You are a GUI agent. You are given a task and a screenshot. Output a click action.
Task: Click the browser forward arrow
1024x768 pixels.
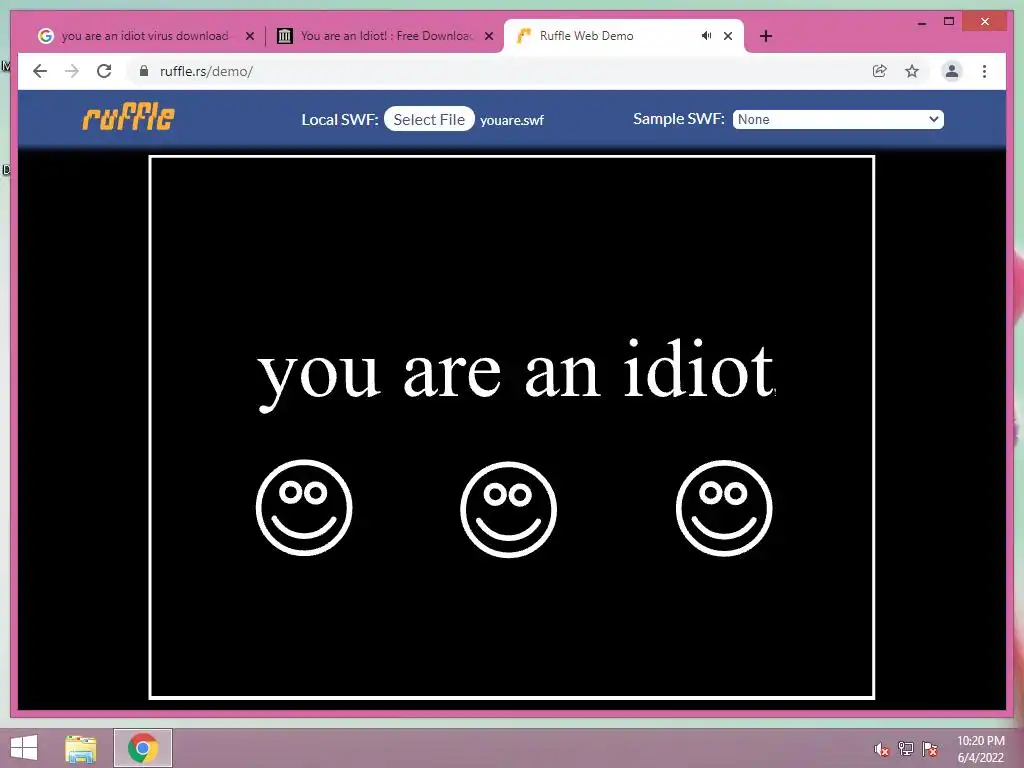(x=72, y=71)
